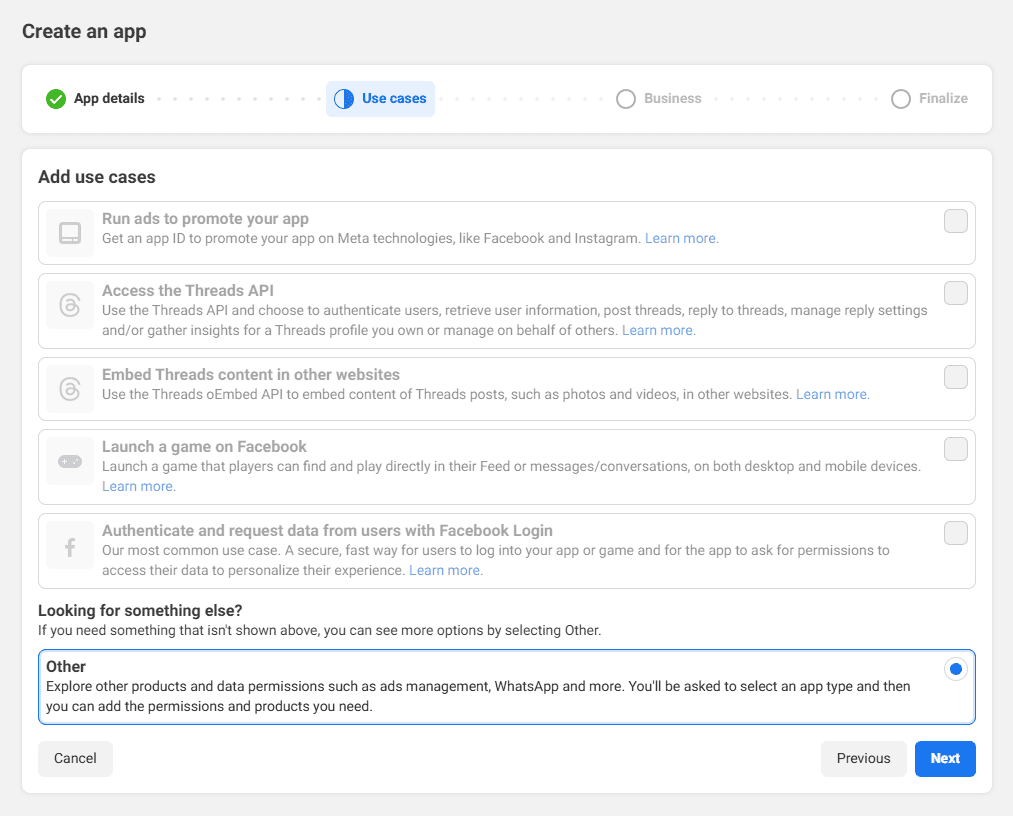The width and height of the screenshot is (1013, 816).
Task: Open Learn more for Facebook Login
Action: pyautogui.click(x=446, y=570)
